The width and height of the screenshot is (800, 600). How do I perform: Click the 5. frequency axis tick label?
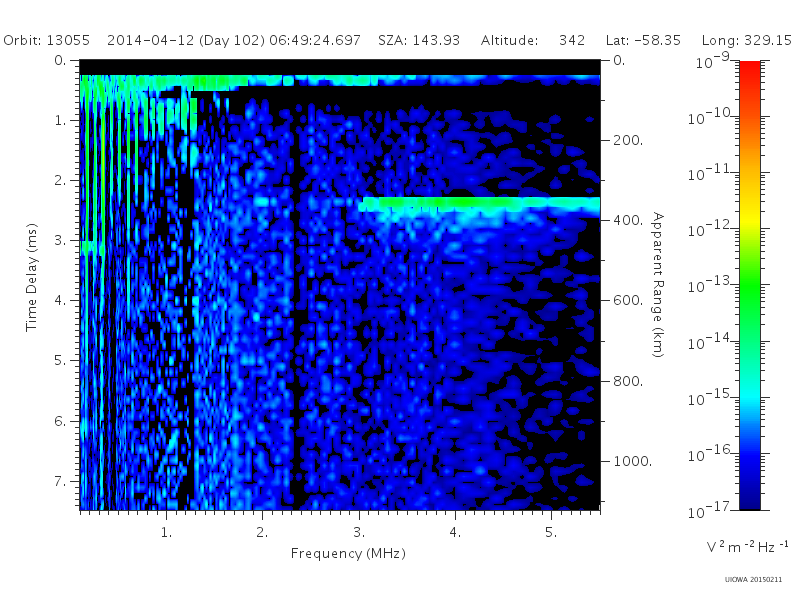pos(551,533)
